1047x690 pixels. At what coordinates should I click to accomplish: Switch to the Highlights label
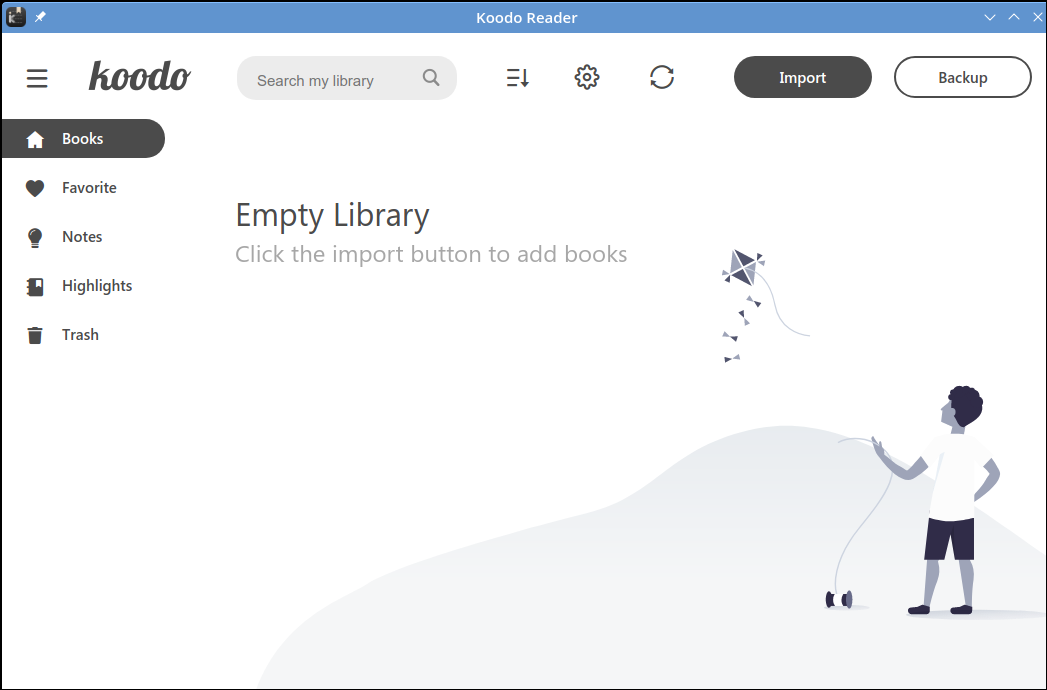[x=97, y=286]
